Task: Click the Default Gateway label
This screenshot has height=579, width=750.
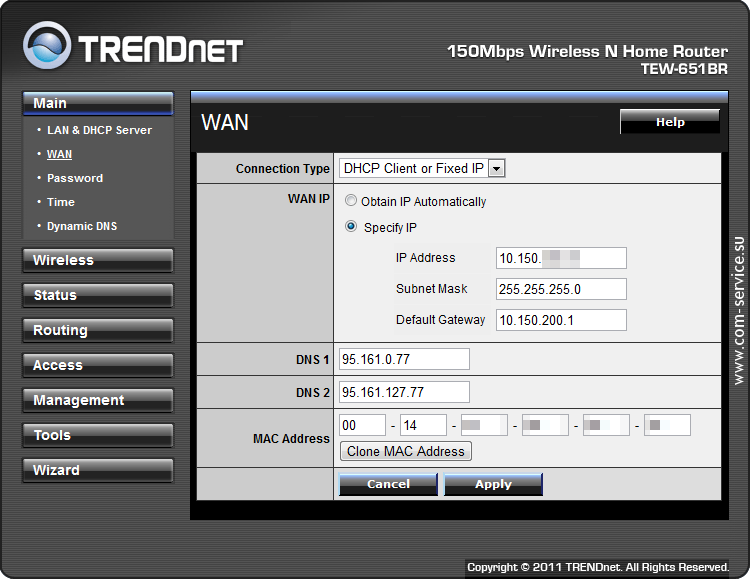Action: click(441, 320)
